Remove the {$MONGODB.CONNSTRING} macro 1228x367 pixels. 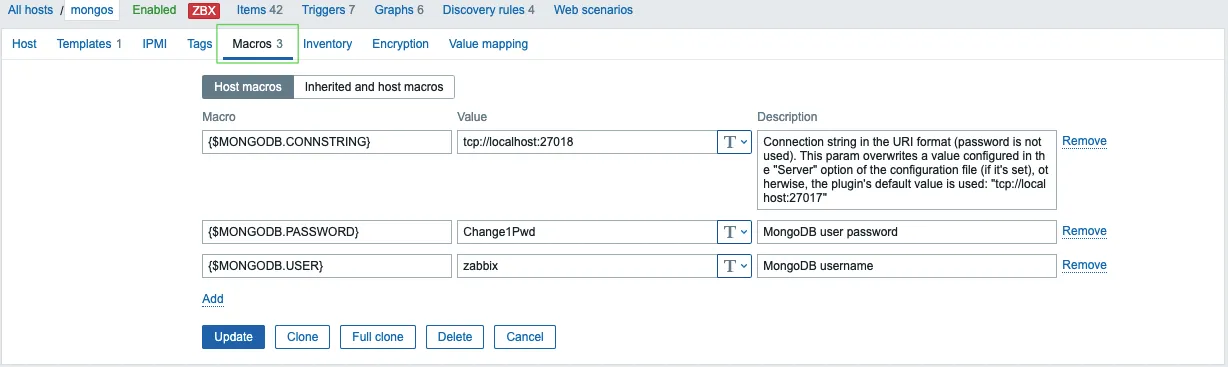(1084, 141)
